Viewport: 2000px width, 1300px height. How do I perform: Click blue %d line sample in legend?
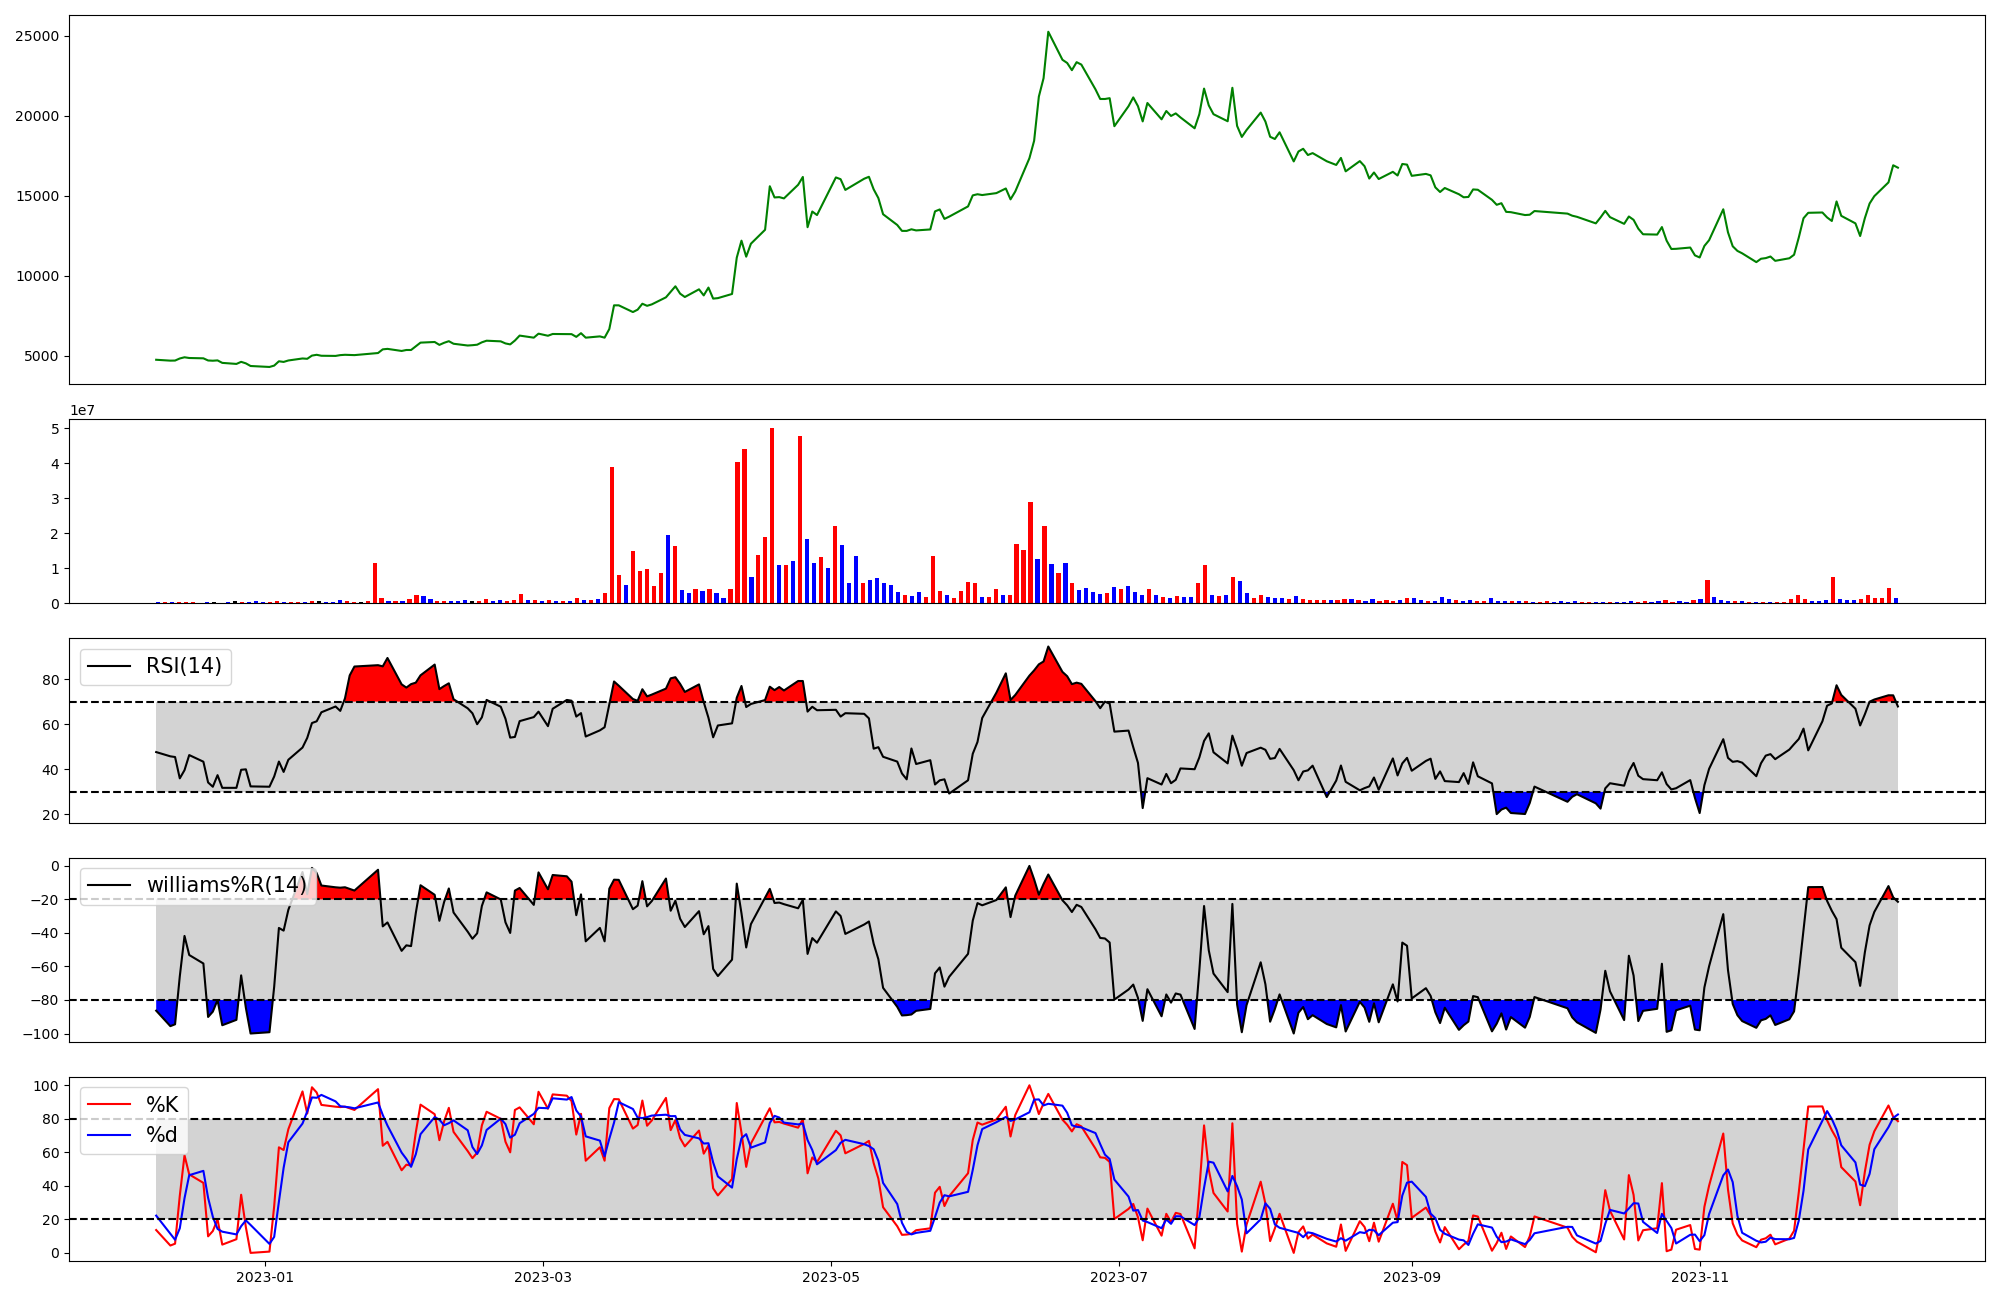pyautogui.click(x=109, y=1135)
